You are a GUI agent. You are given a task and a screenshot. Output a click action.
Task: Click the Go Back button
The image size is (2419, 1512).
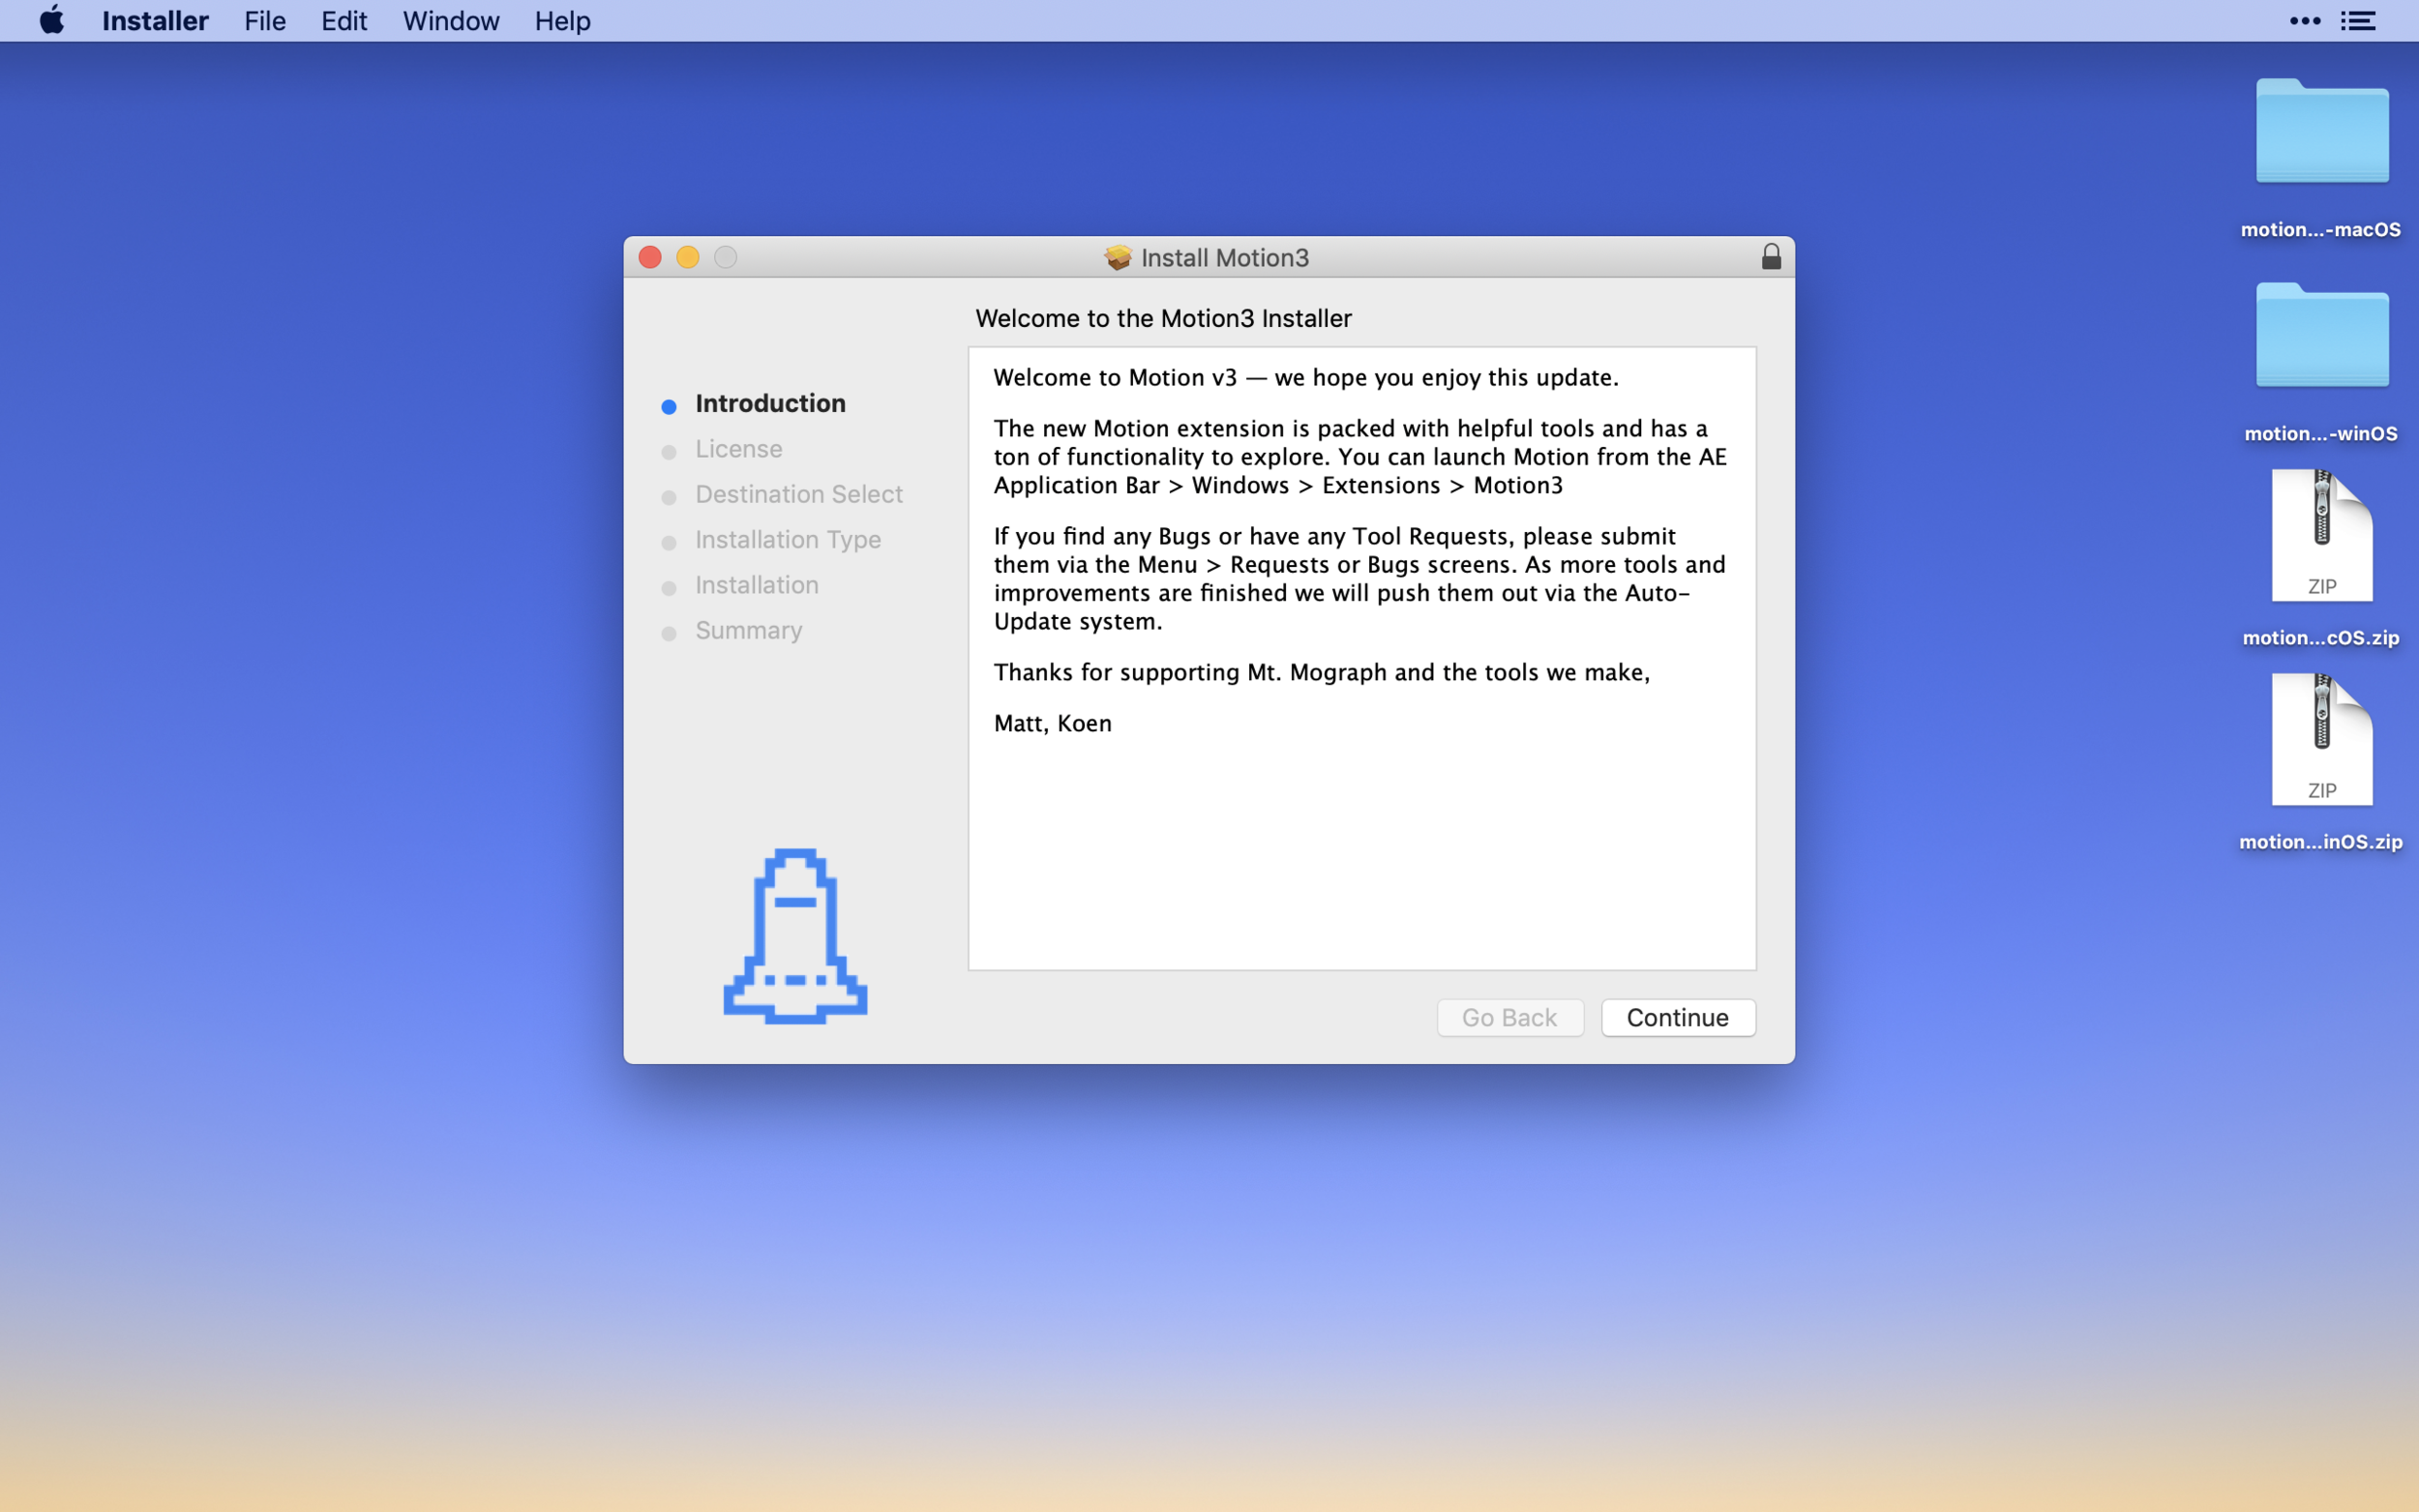tap(1510, 1018)
